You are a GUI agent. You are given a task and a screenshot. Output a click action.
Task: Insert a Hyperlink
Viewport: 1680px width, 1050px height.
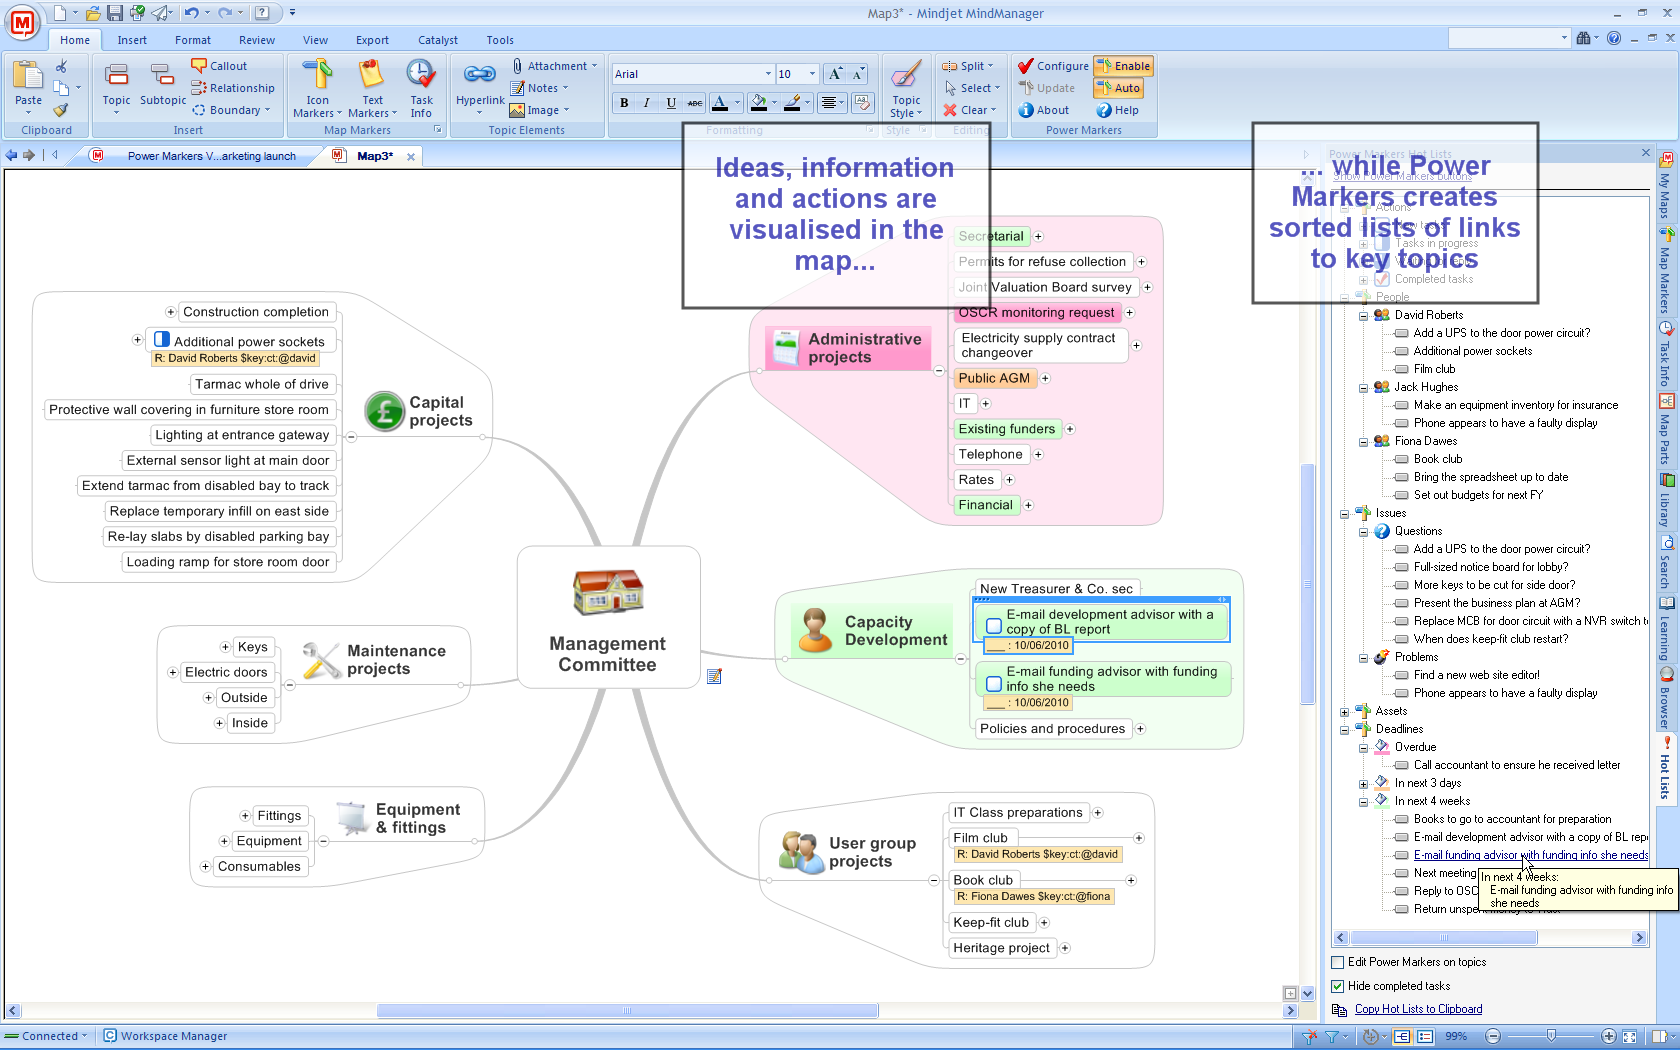(x=480, y=84)
